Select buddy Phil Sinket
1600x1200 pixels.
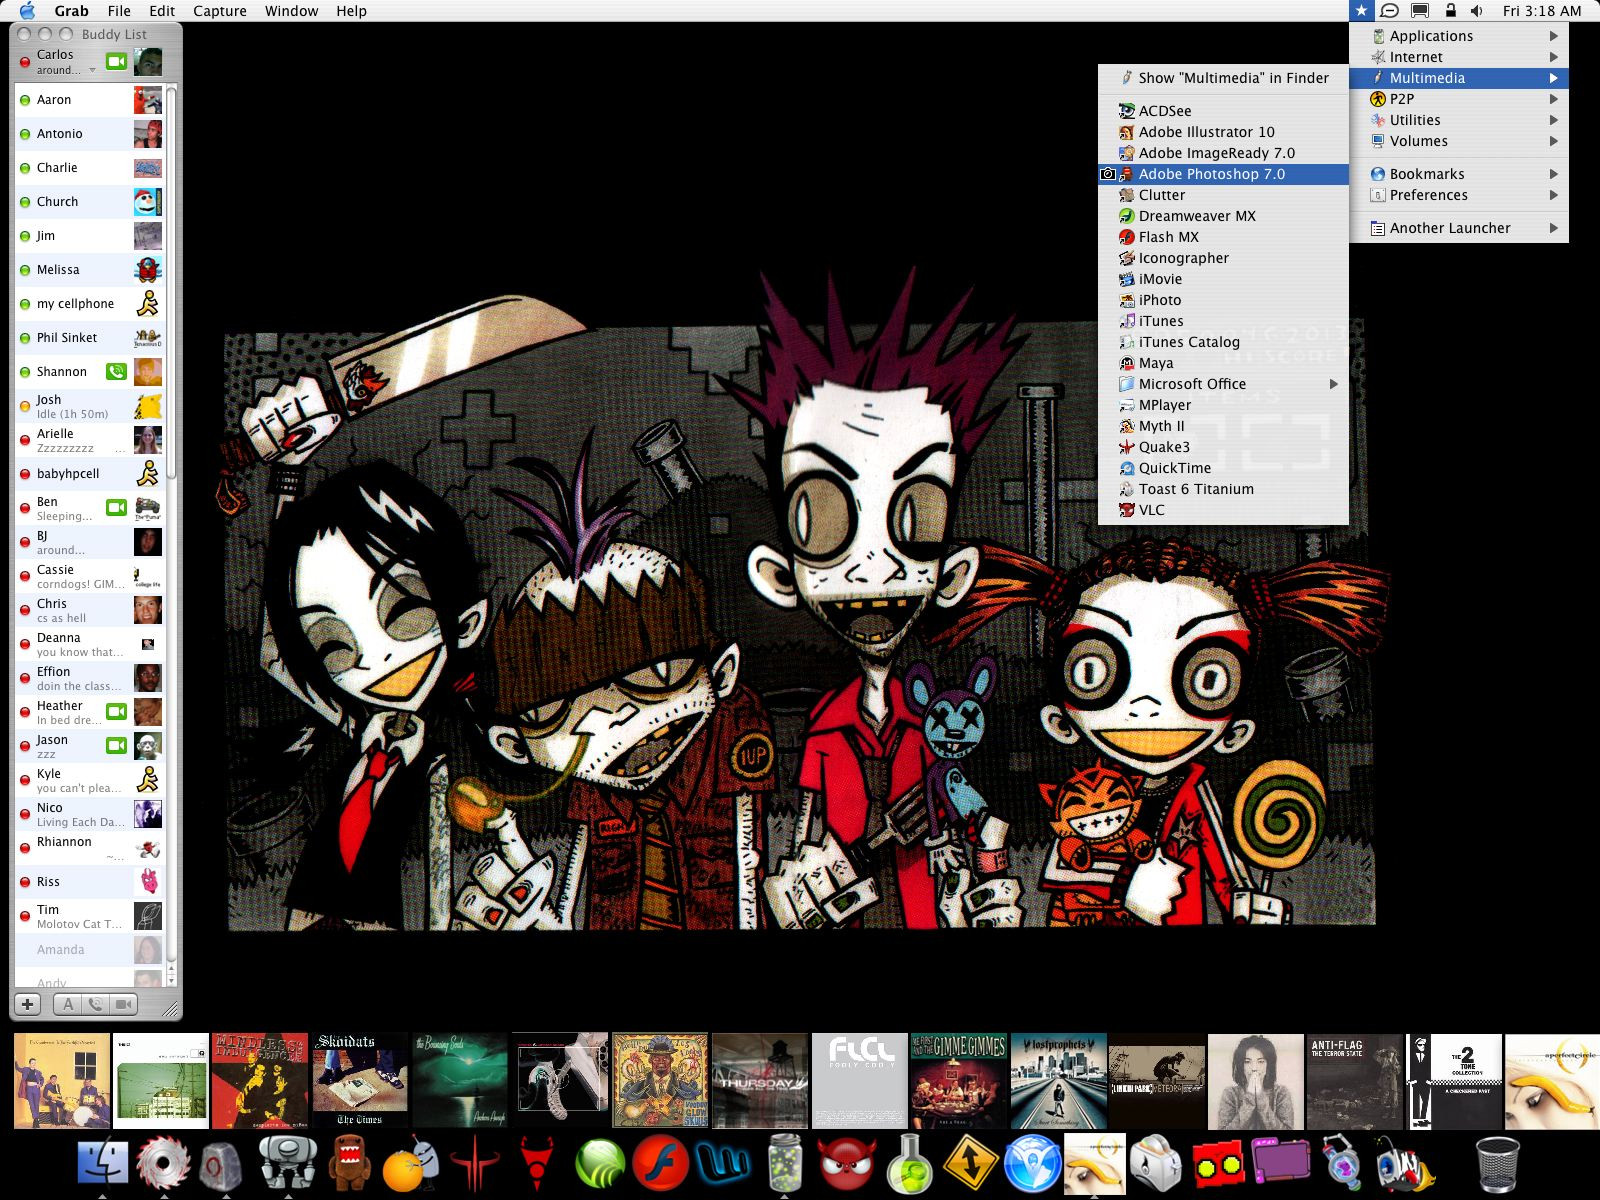[x=88, y=338]
